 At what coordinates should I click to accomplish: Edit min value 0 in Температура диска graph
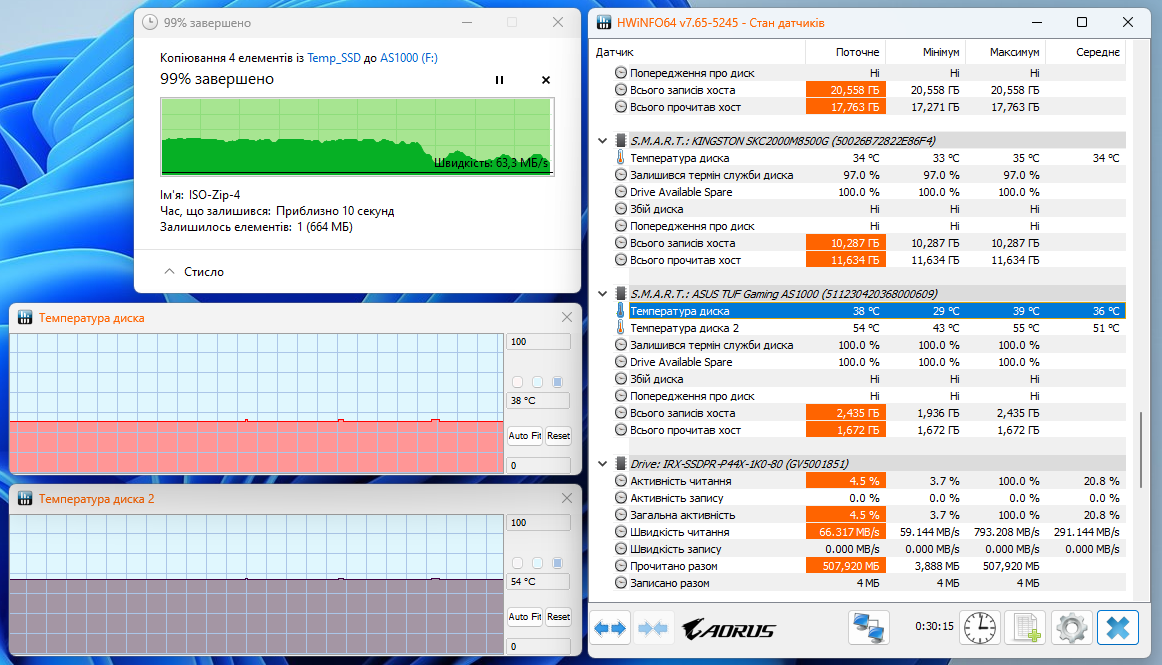pos(538,466)
